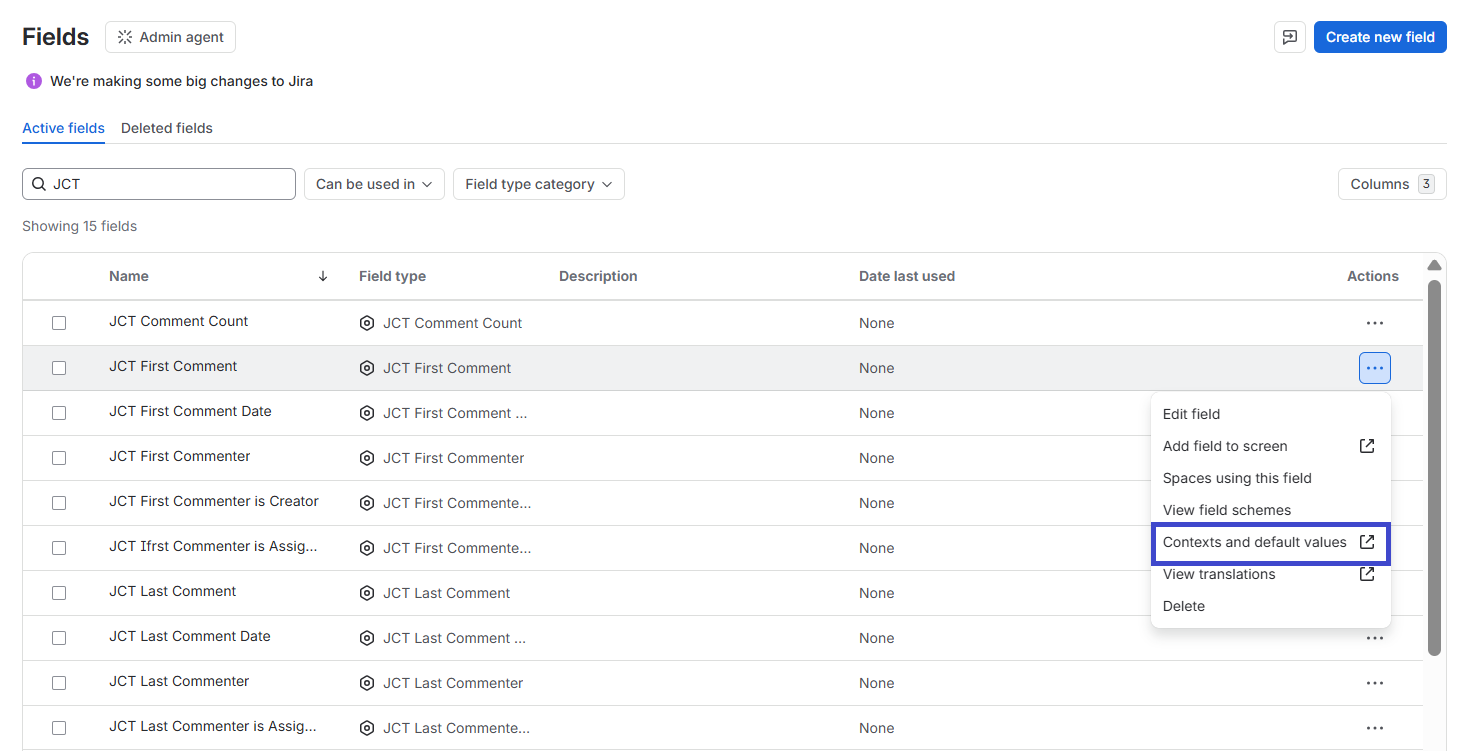
Task: Click the Description column header
Action: 598,276
